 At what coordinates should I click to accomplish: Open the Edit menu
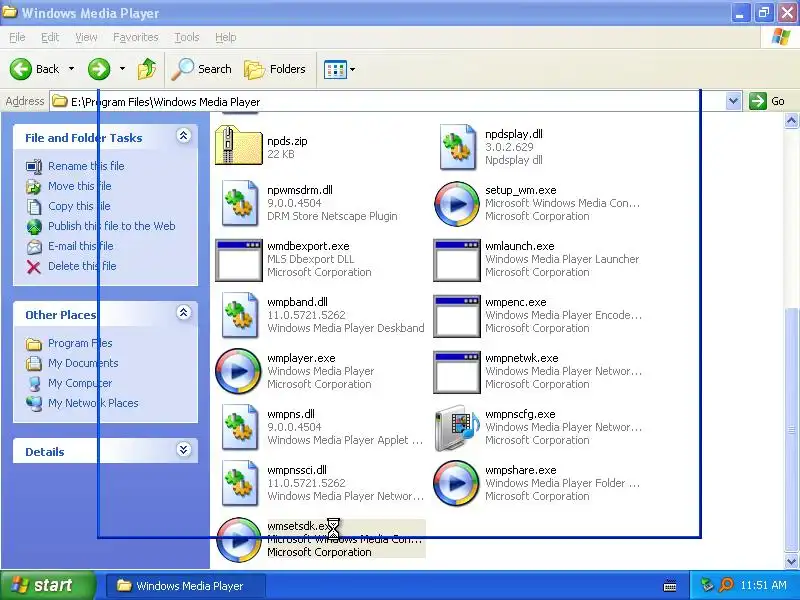(x=49, y=37)
